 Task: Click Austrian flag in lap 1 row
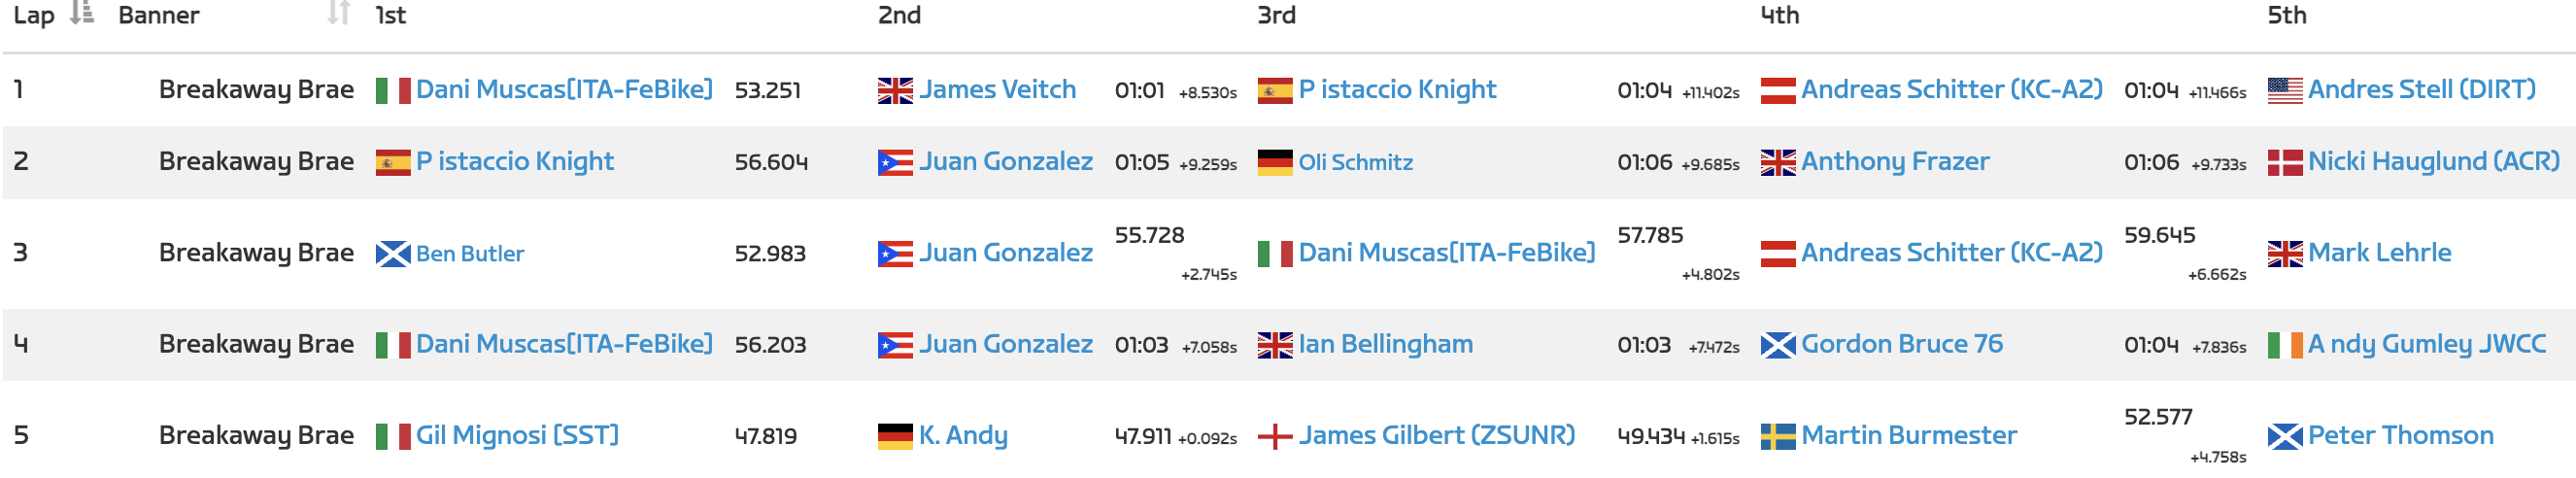[1777, 90]
